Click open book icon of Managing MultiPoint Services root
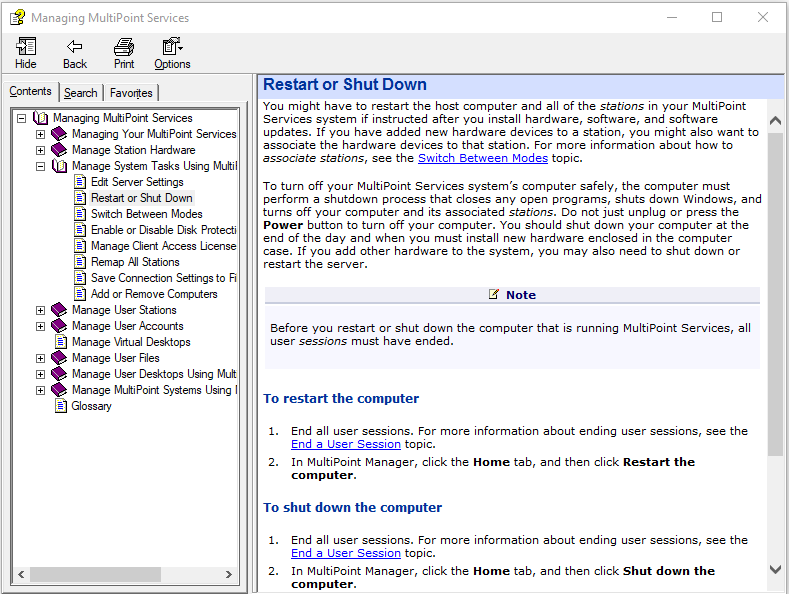The image size is (789, 594). (41, 118)
